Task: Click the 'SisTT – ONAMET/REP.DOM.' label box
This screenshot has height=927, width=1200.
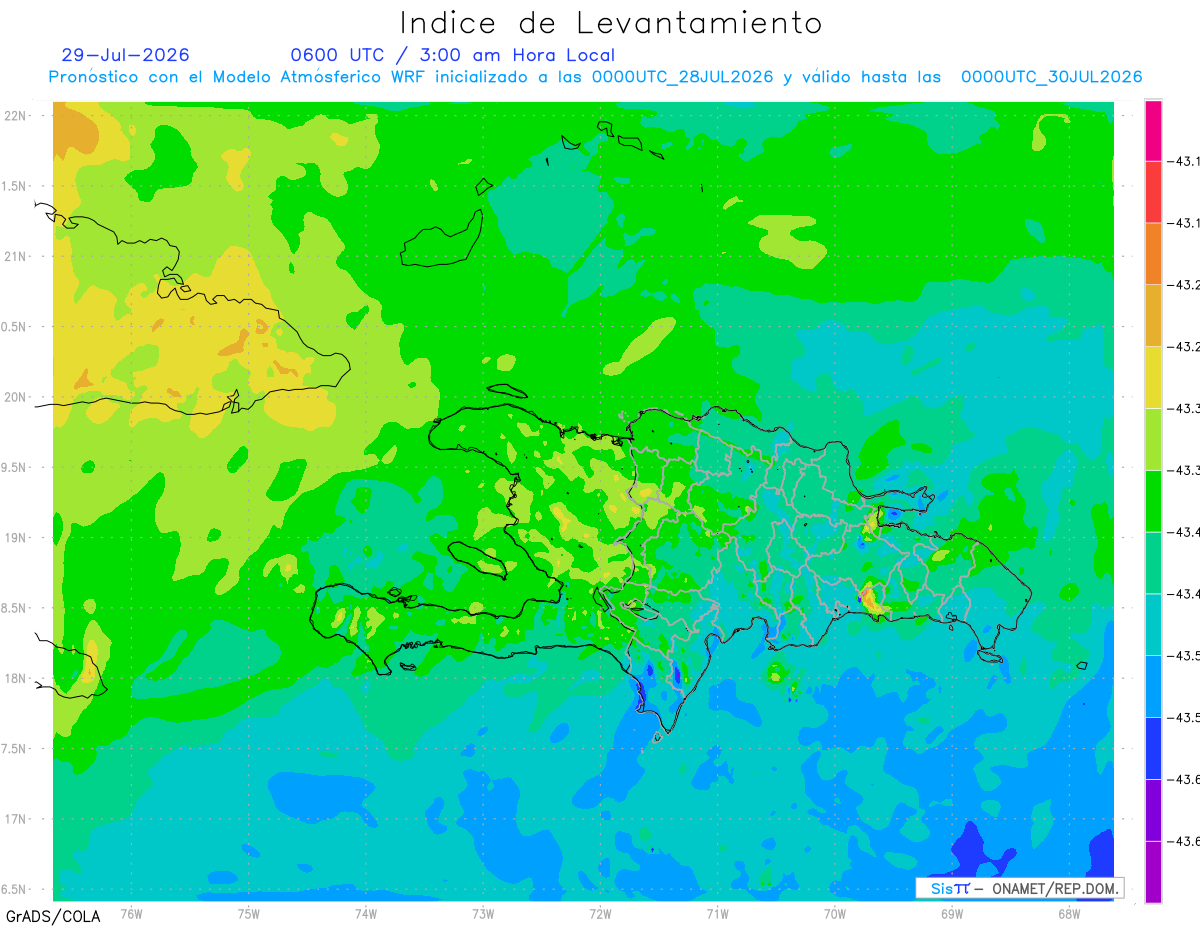Action: click(1020, 888)
